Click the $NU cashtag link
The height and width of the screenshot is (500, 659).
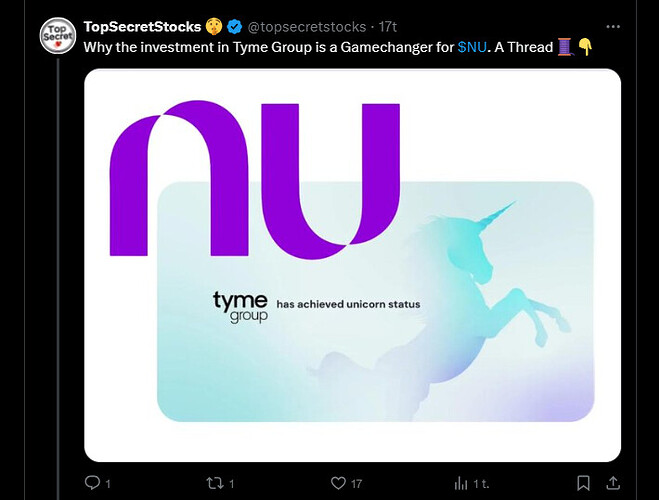point(472,47)
